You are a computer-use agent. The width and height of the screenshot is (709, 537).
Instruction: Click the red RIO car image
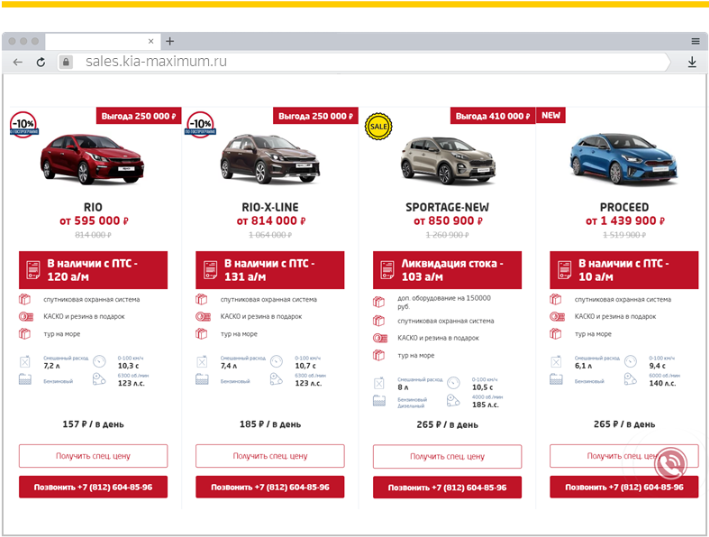(92, 159)
